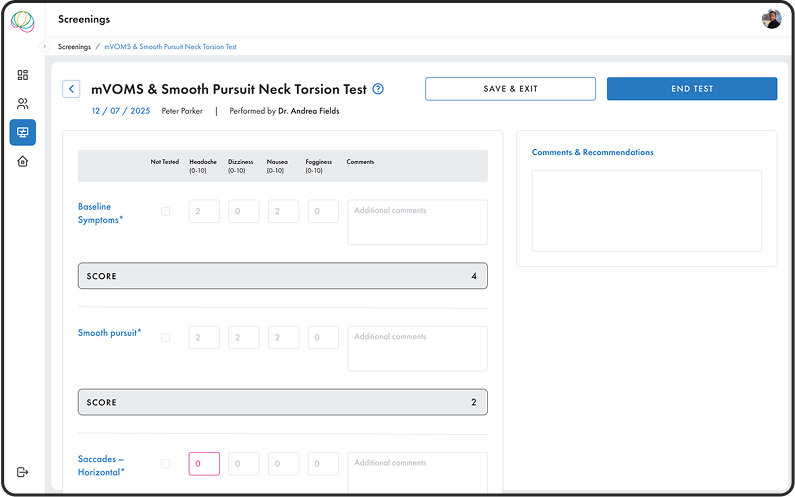
Task: Click the Headache (0-10) column header
Action: click(203, 166)
